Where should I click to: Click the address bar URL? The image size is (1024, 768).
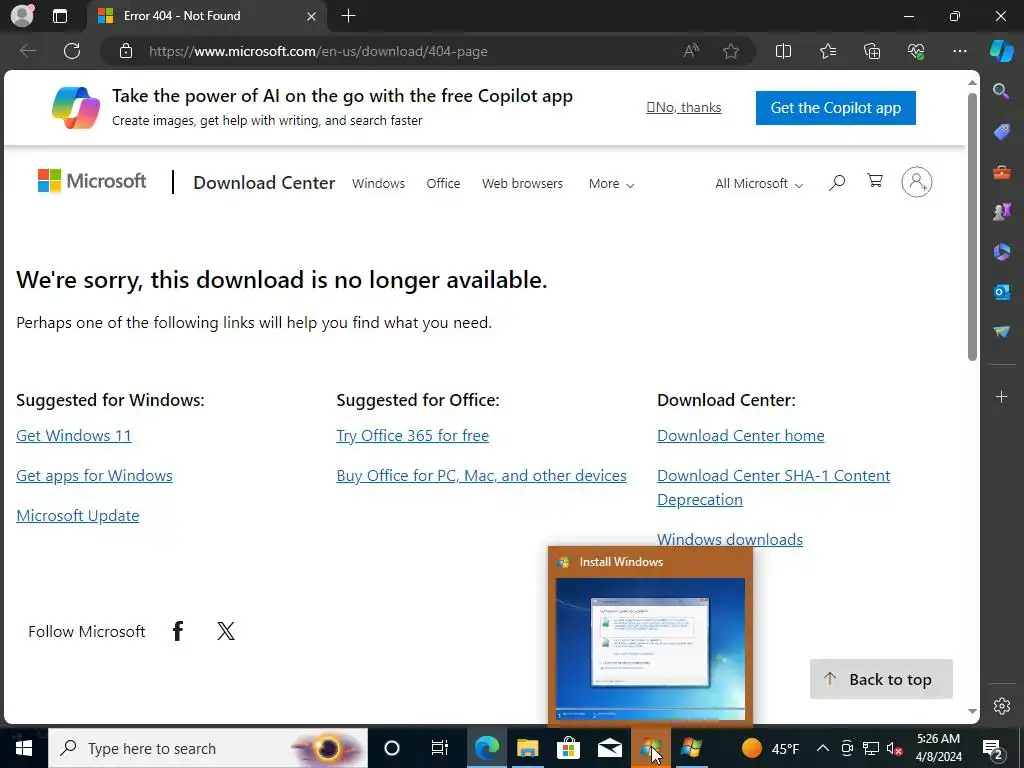pyautogui.click(x=318, y=51)
